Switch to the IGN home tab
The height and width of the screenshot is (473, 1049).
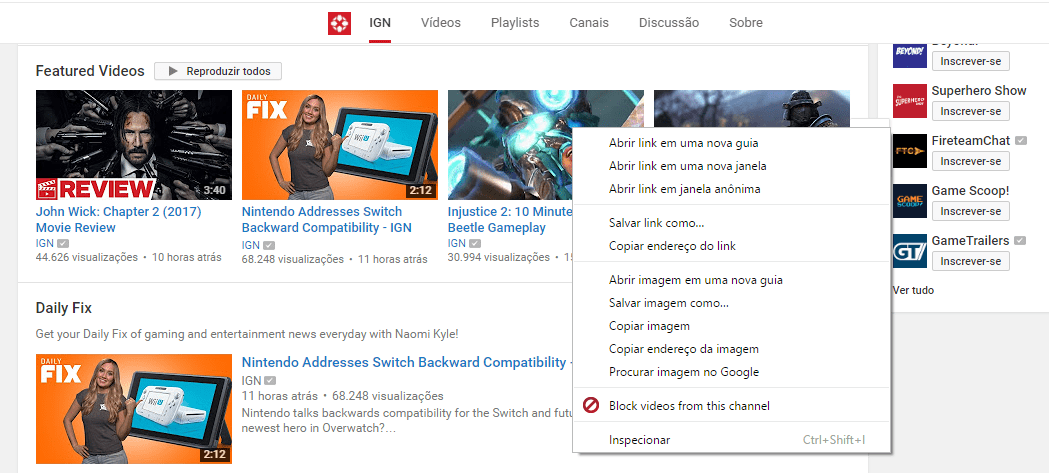380,23
